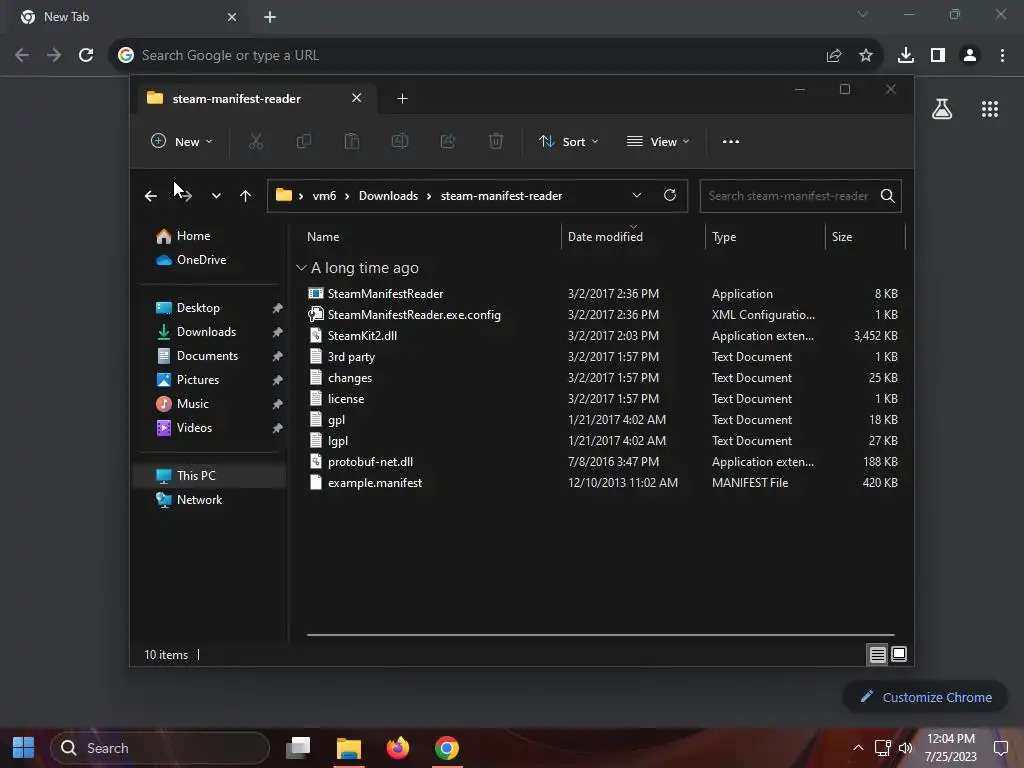Add a new Explorer tab
This screenshot has width=1024, height=768.
pos(402,99)
